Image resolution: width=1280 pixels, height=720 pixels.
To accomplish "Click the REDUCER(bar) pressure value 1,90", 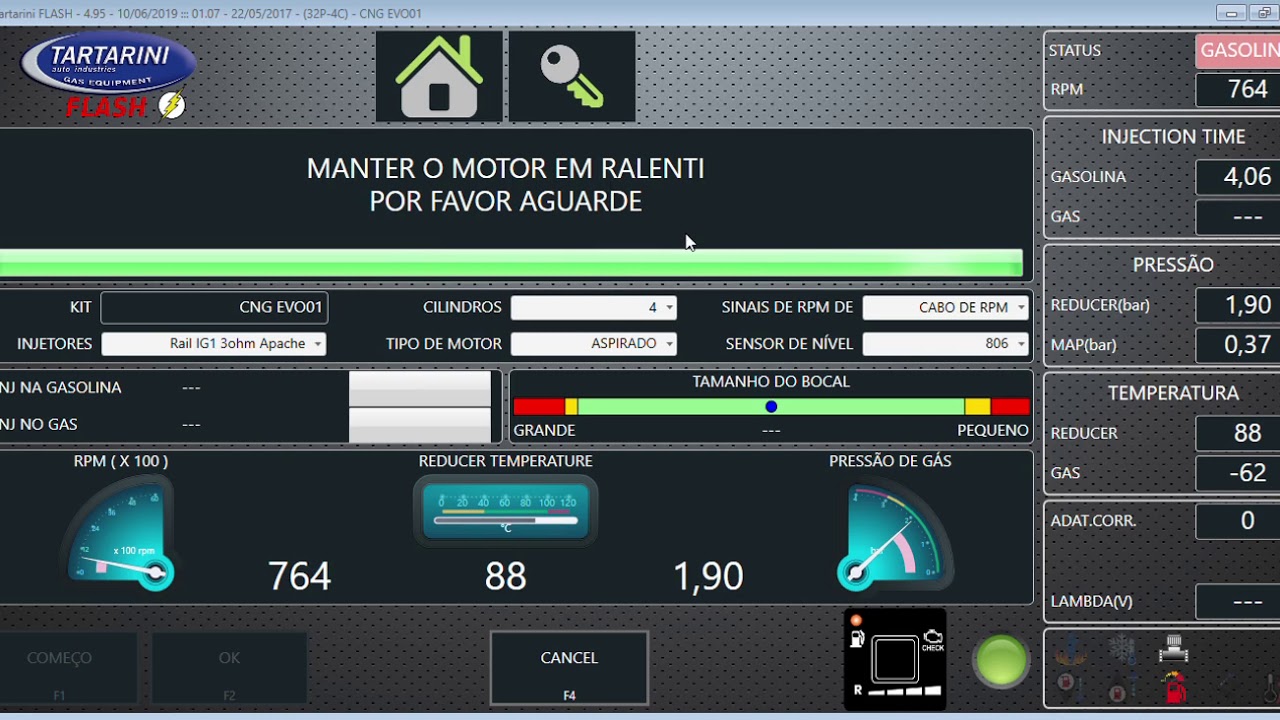I will click(1238, 305).
